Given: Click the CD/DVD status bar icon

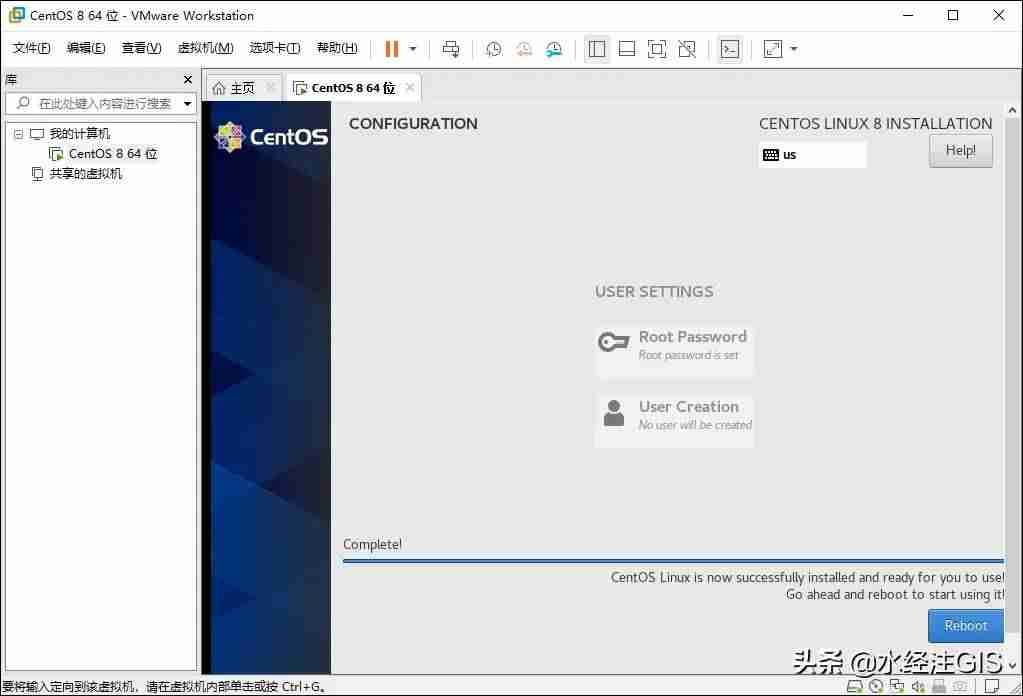Looking at the screenshot, I should (x=876, y=686).
